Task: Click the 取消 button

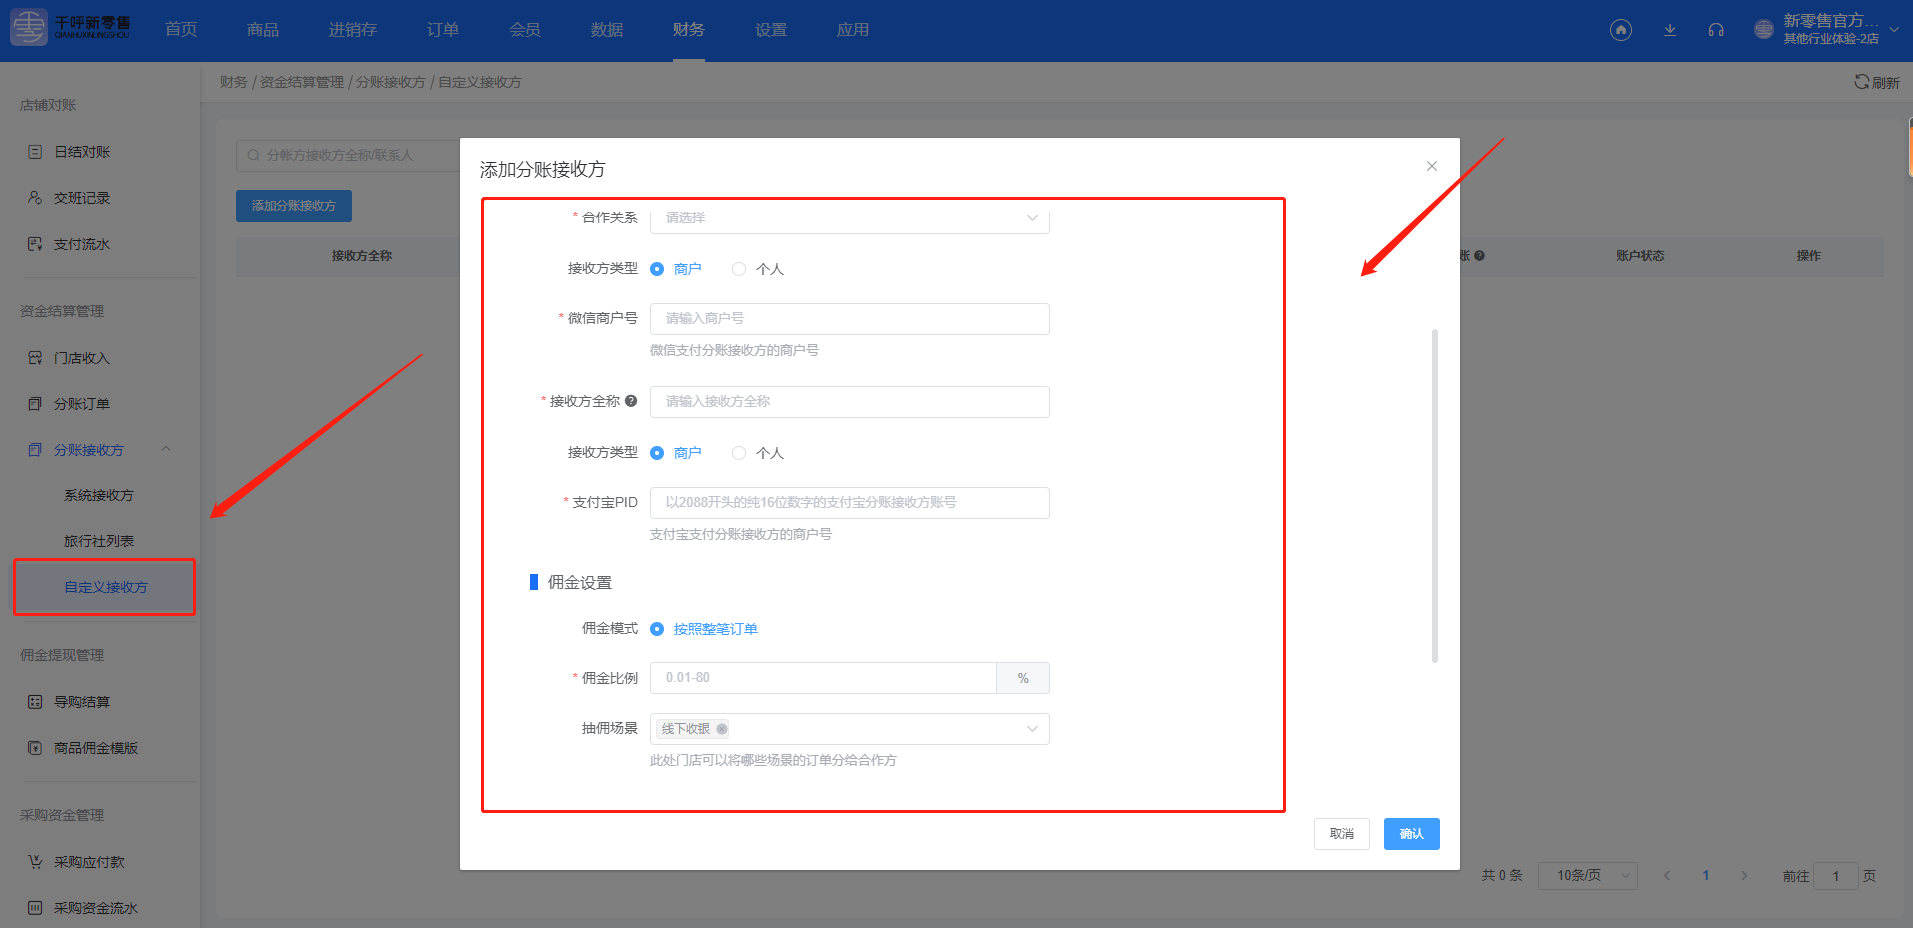Action: 1341,834
